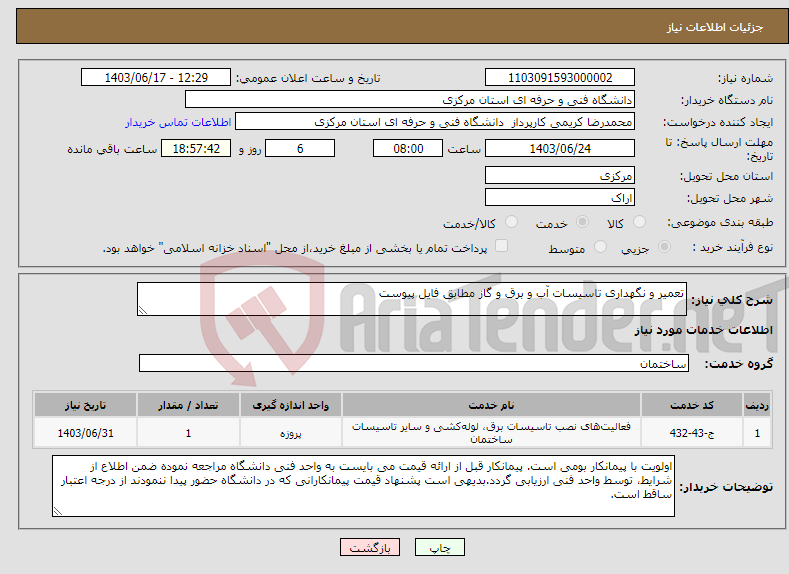Click the row number cell 1
Viewport: 789px width, 574px height.
coord(757,433)
